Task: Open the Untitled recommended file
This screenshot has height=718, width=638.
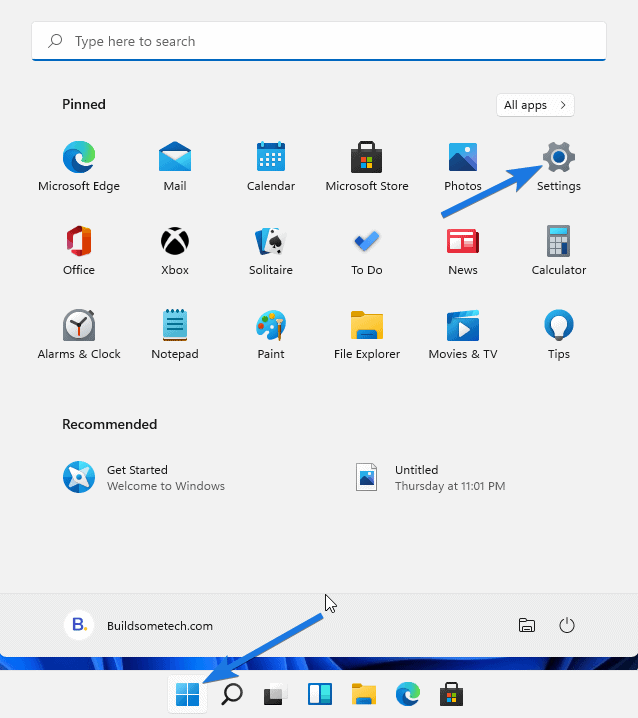Action: coord(430,477)
